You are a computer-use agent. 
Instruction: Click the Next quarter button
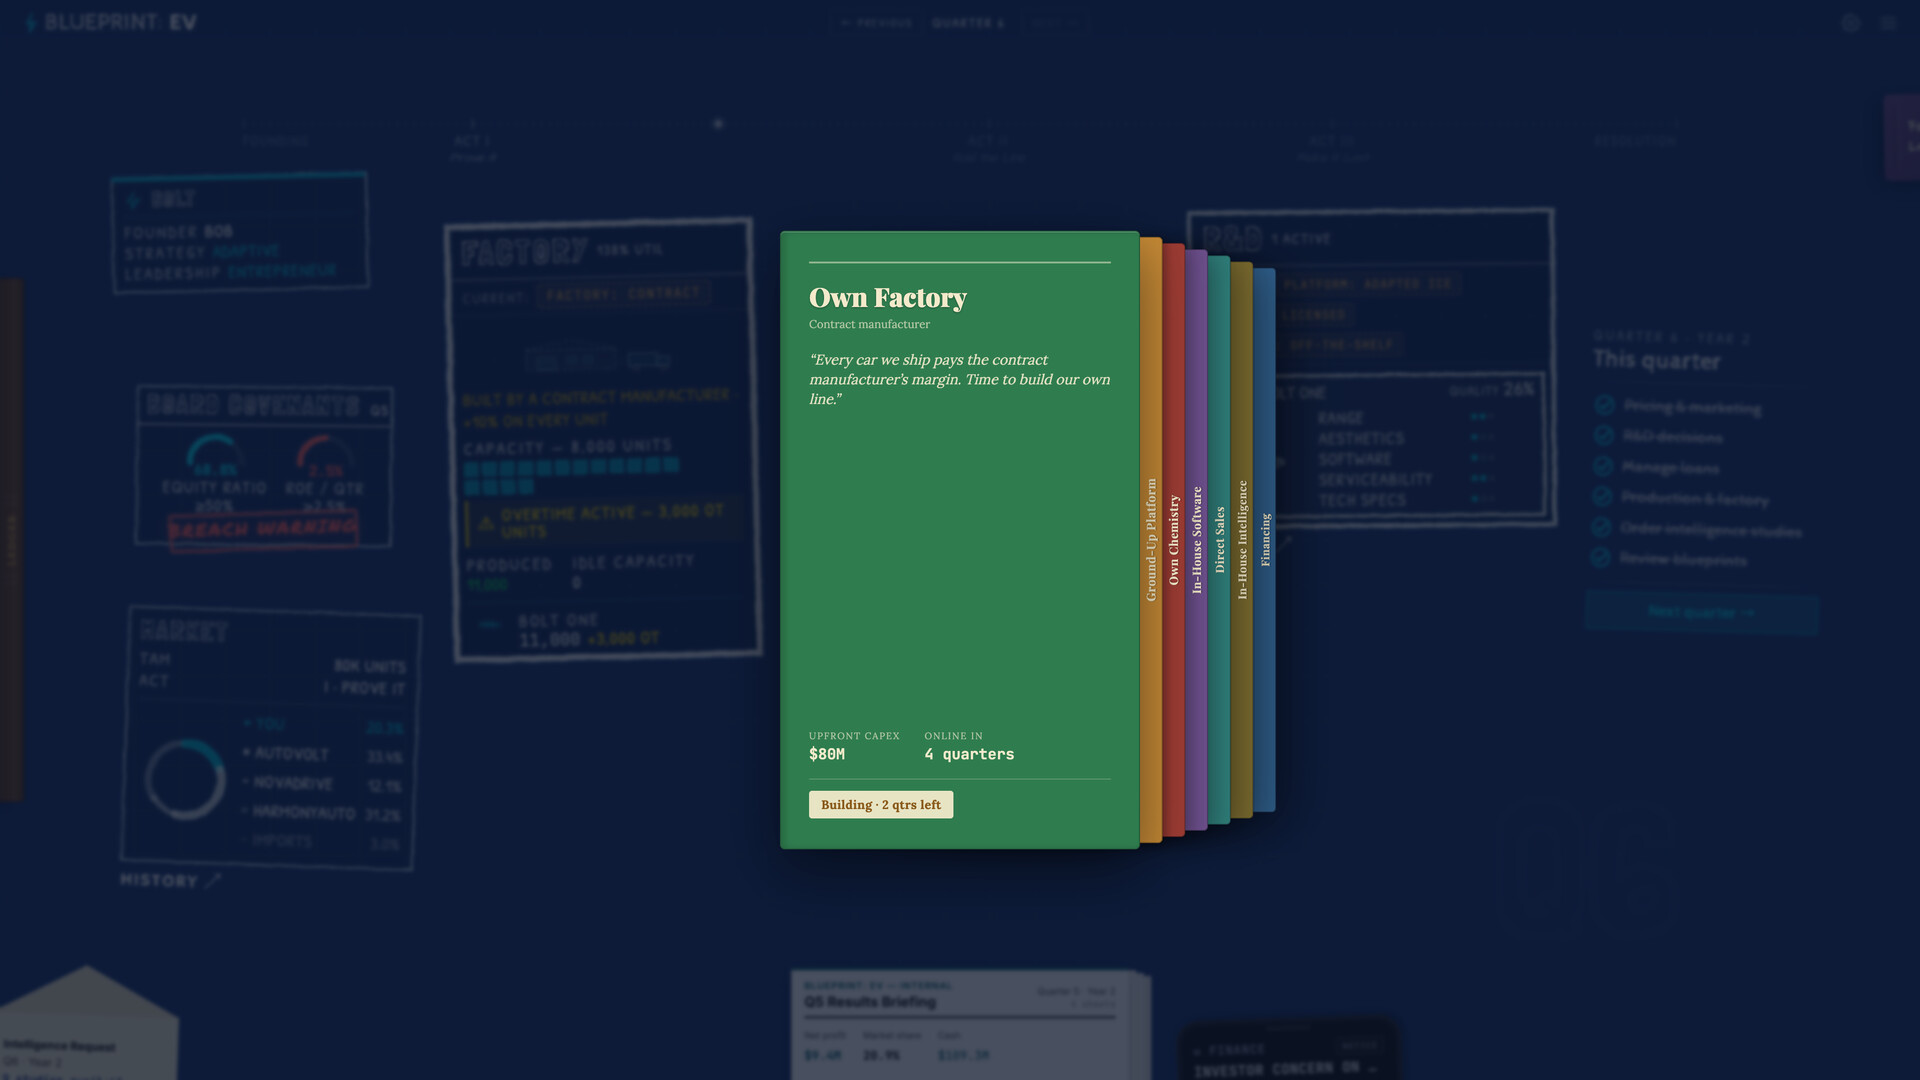pos(1701,612)
